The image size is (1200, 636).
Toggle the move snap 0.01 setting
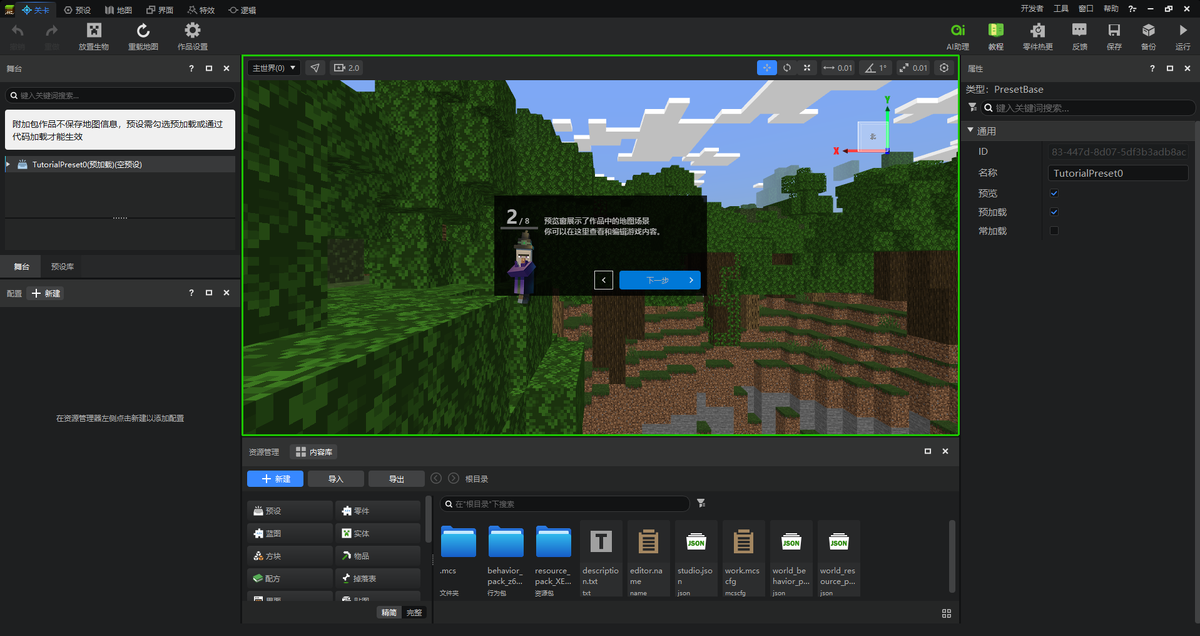[x=838, y=68]
